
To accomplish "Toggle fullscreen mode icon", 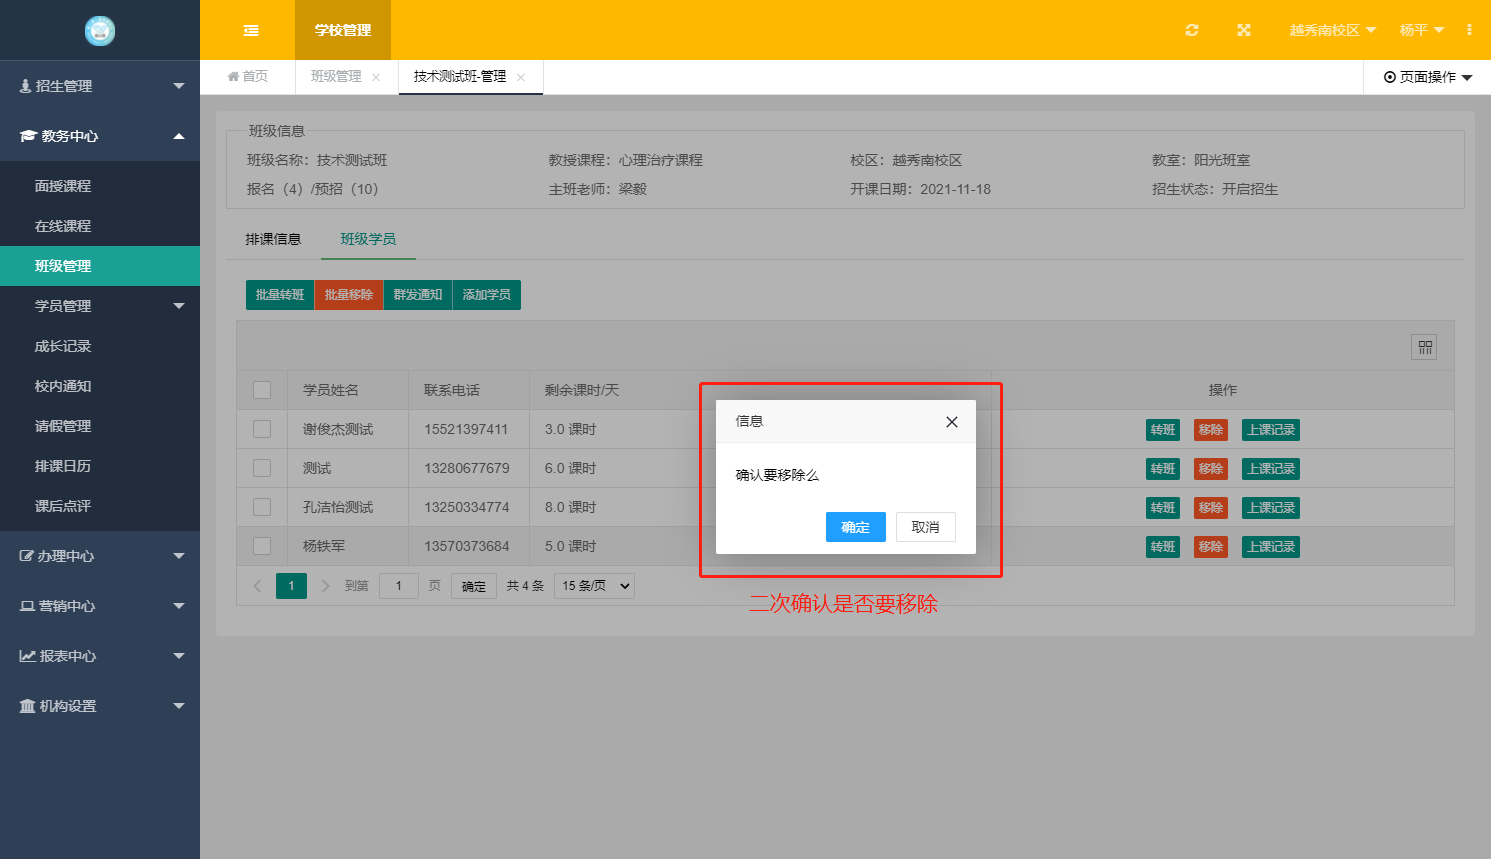I will [x=1244, y=30].
